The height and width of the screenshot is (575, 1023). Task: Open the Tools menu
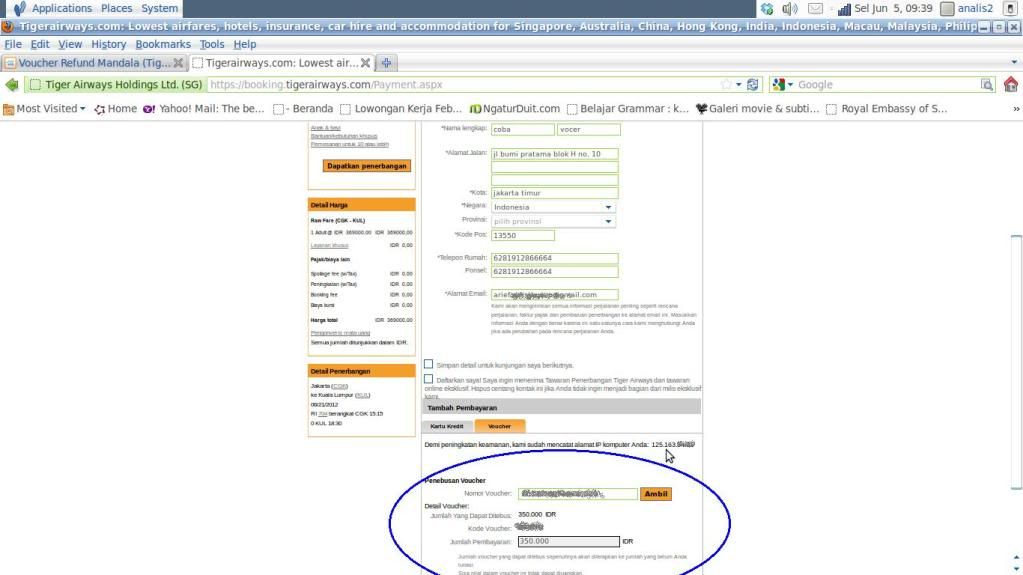tap(211, 44)
